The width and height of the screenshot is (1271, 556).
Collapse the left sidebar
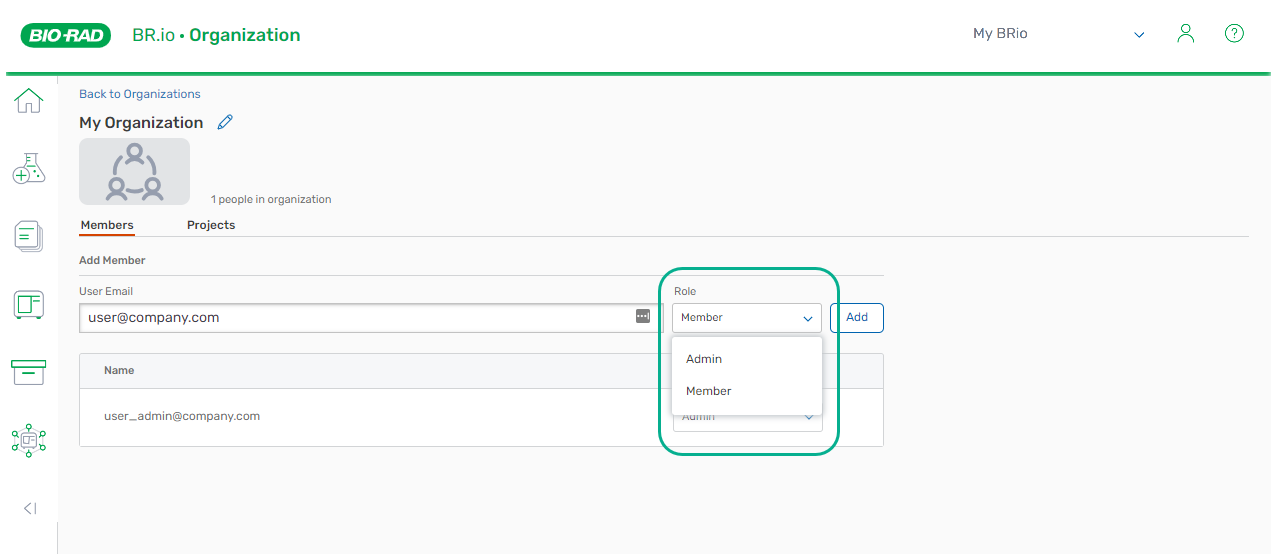[30, 508]
